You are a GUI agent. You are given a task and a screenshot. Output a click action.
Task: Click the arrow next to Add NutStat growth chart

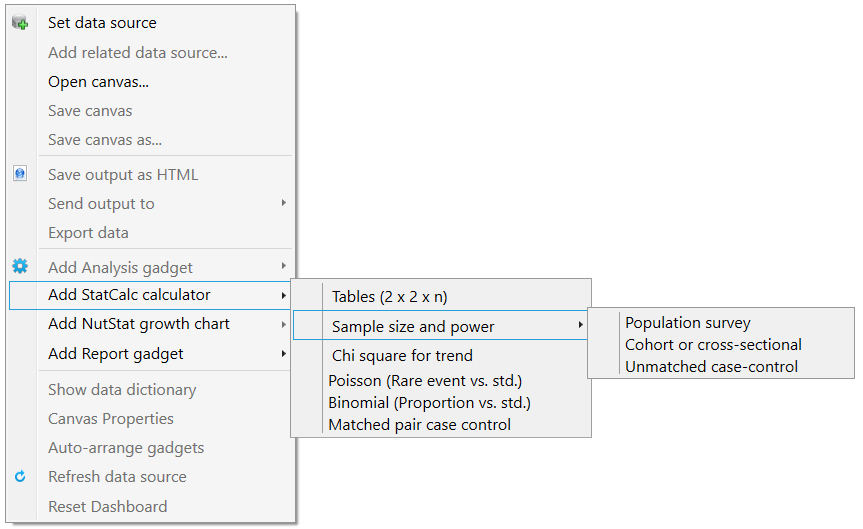click(283, 325)
